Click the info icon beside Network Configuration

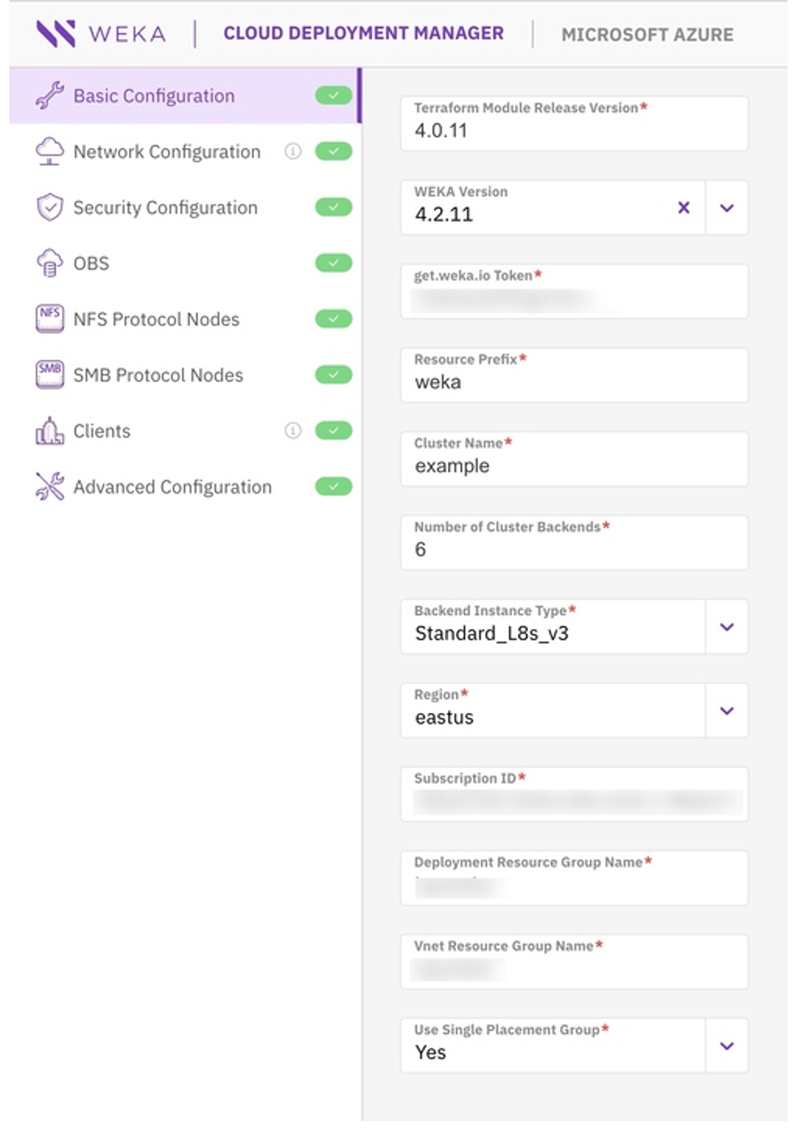[290, 151]
